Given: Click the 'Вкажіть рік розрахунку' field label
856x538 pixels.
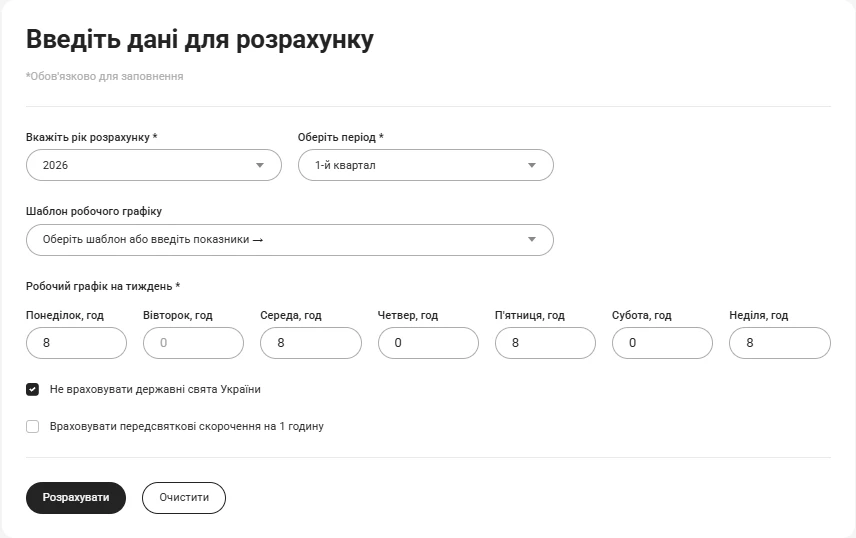Looking at the screenshot, I should click(x=91, y=137).
